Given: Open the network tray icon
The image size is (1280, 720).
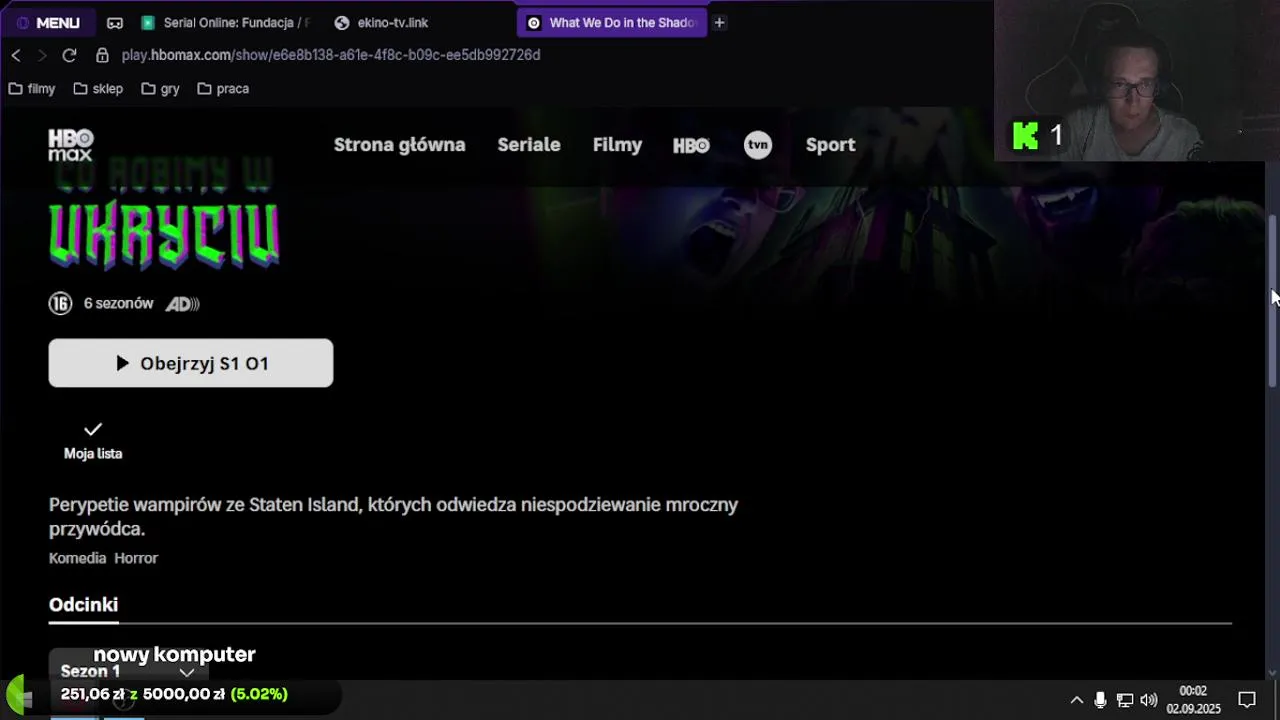Looking at the screenshot, I should [x=1124, y=700].
